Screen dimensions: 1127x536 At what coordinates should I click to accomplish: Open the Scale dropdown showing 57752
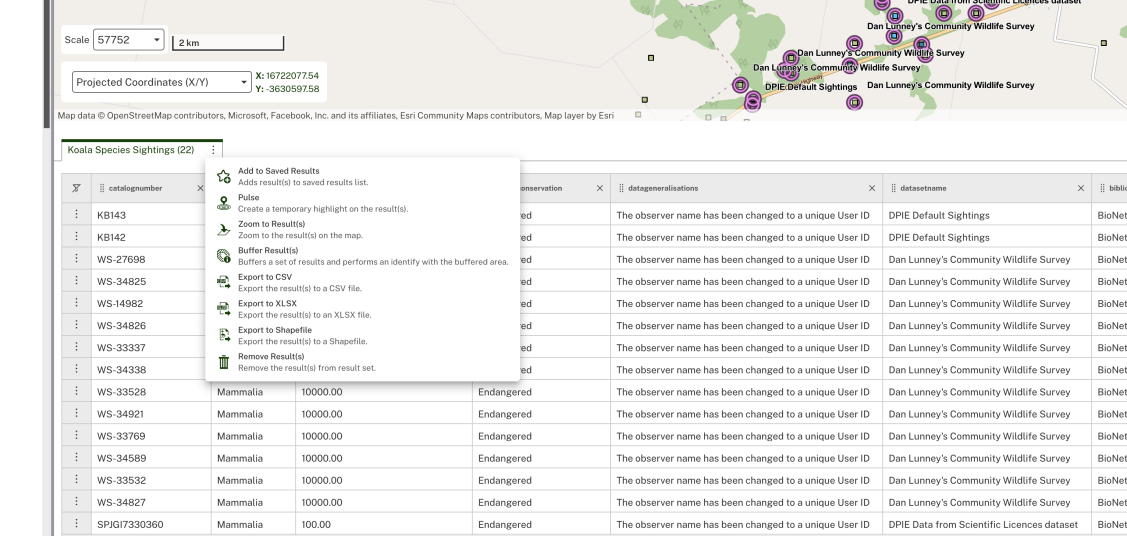[129, 40]
